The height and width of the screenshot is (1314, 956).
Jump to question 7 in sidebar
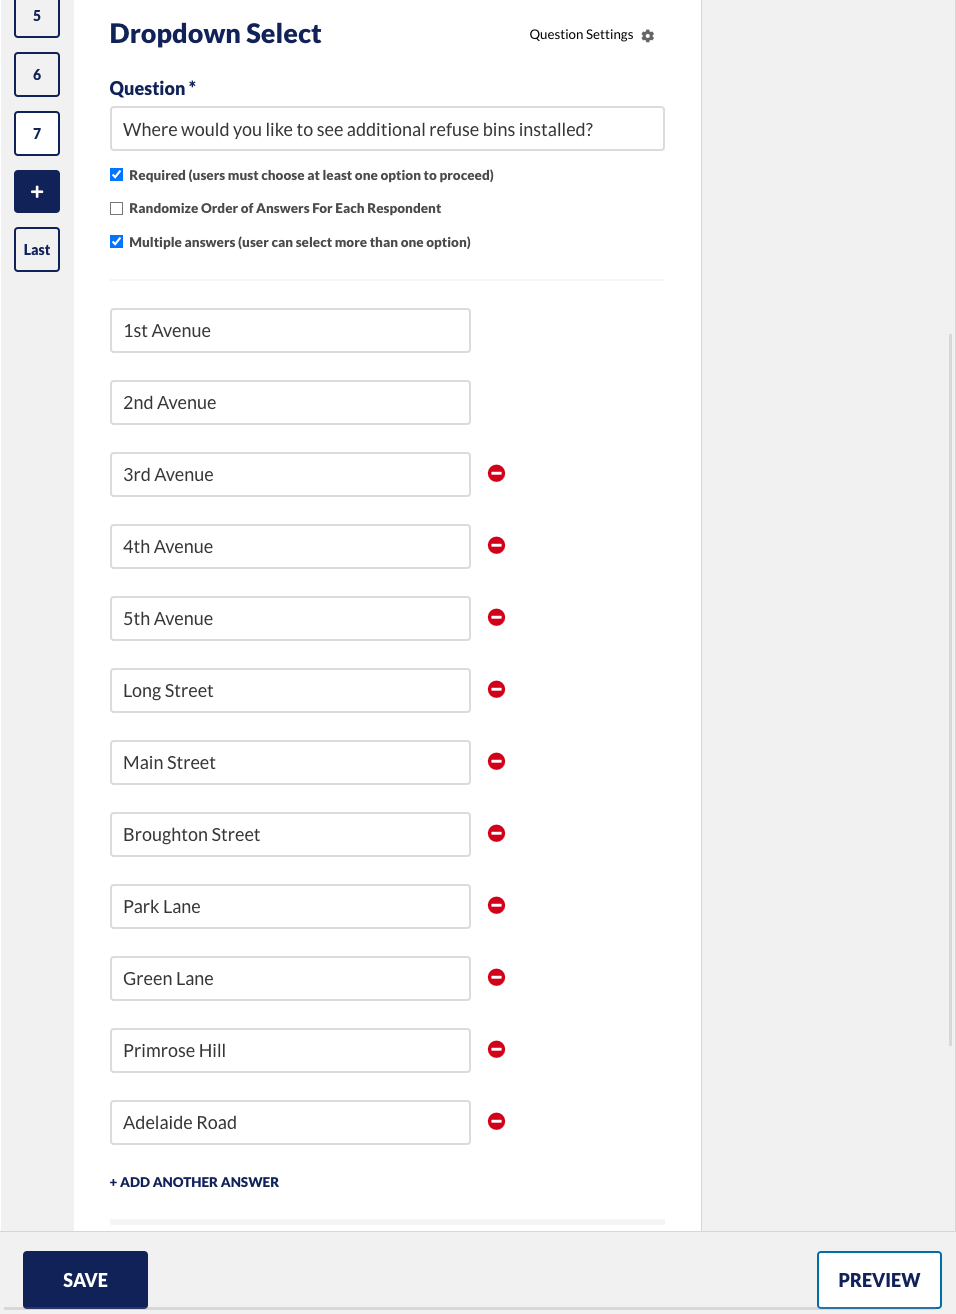[37, 134]
